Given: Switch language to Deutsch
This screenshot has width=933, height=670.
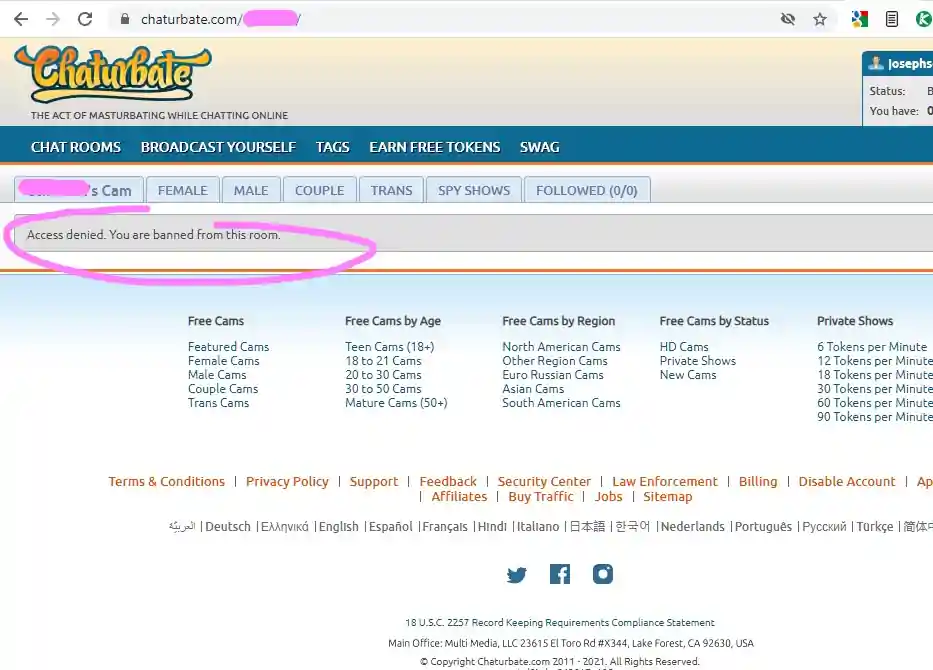Looking at the screenshot, I should (x=228, y=527).
